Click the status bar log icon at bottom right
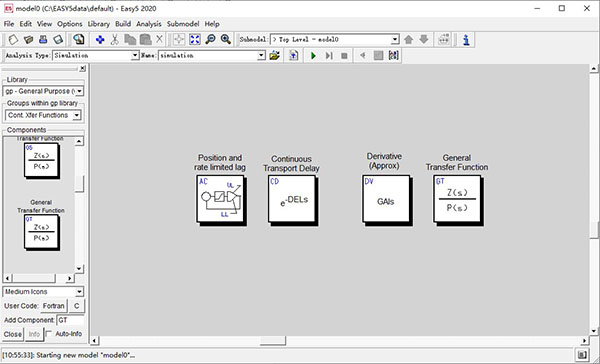The width and height of the screenshot is (600, 364). pos(582,355)
